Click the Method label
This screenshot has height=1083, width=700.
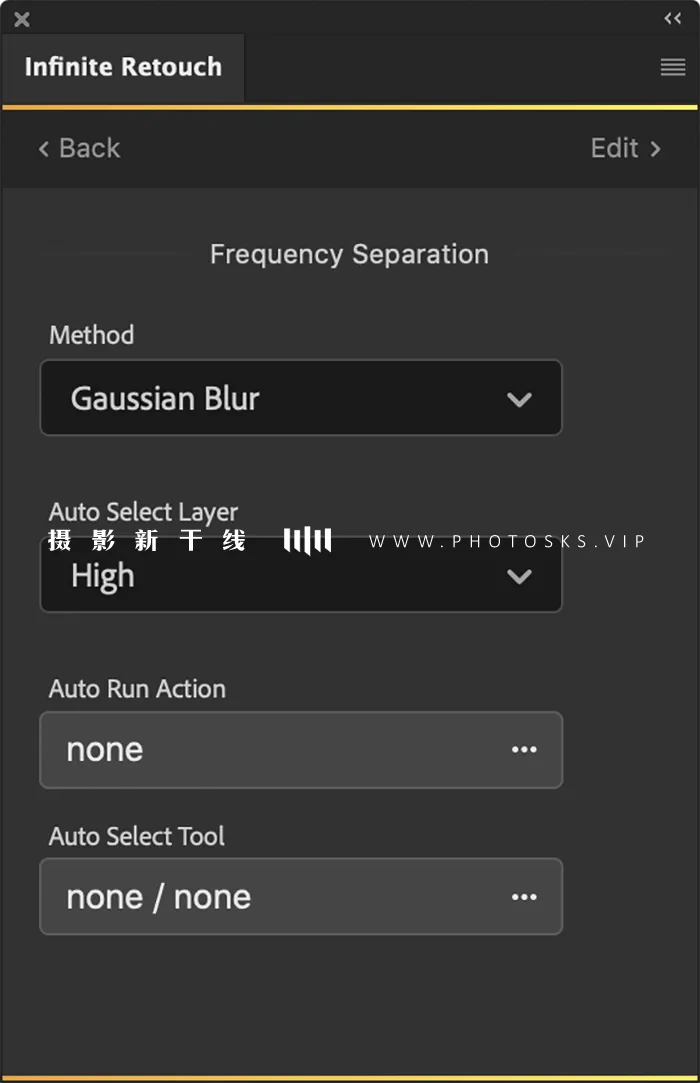pos(91,335)
